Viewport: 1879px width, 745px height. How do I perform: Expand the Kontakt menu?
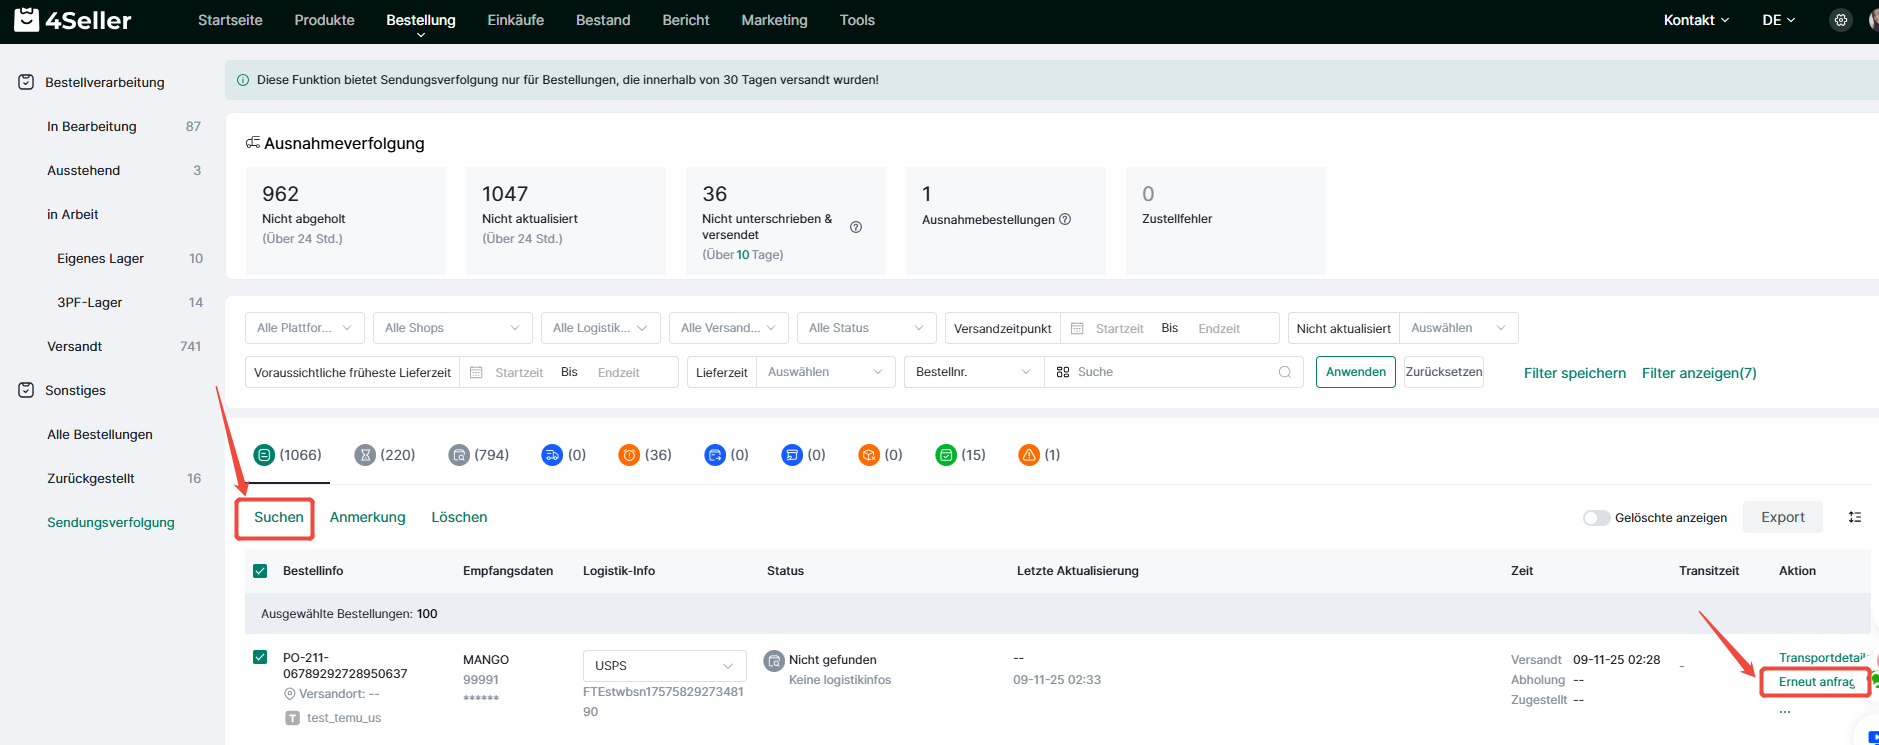tap(1696, 20)
